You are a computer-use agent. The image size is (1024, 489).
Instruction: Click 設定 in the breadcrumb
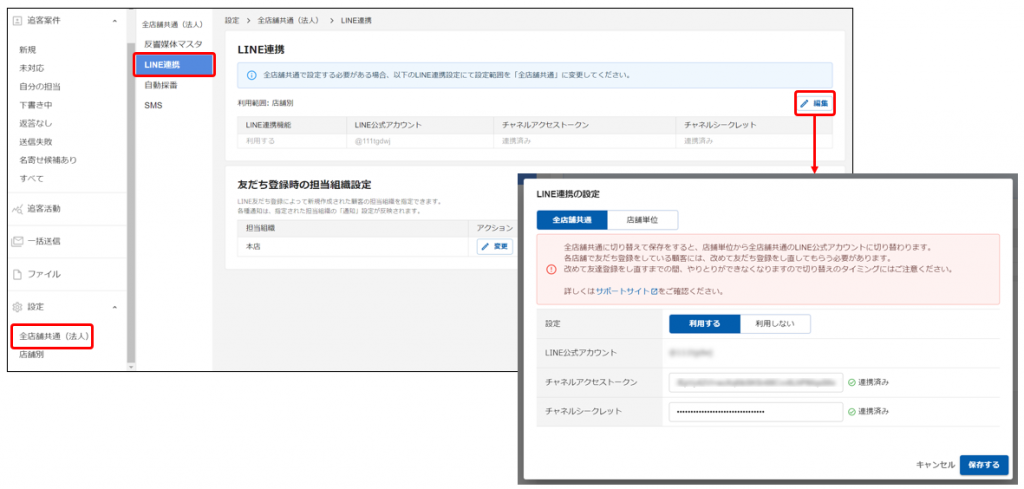tap(232, 21)
